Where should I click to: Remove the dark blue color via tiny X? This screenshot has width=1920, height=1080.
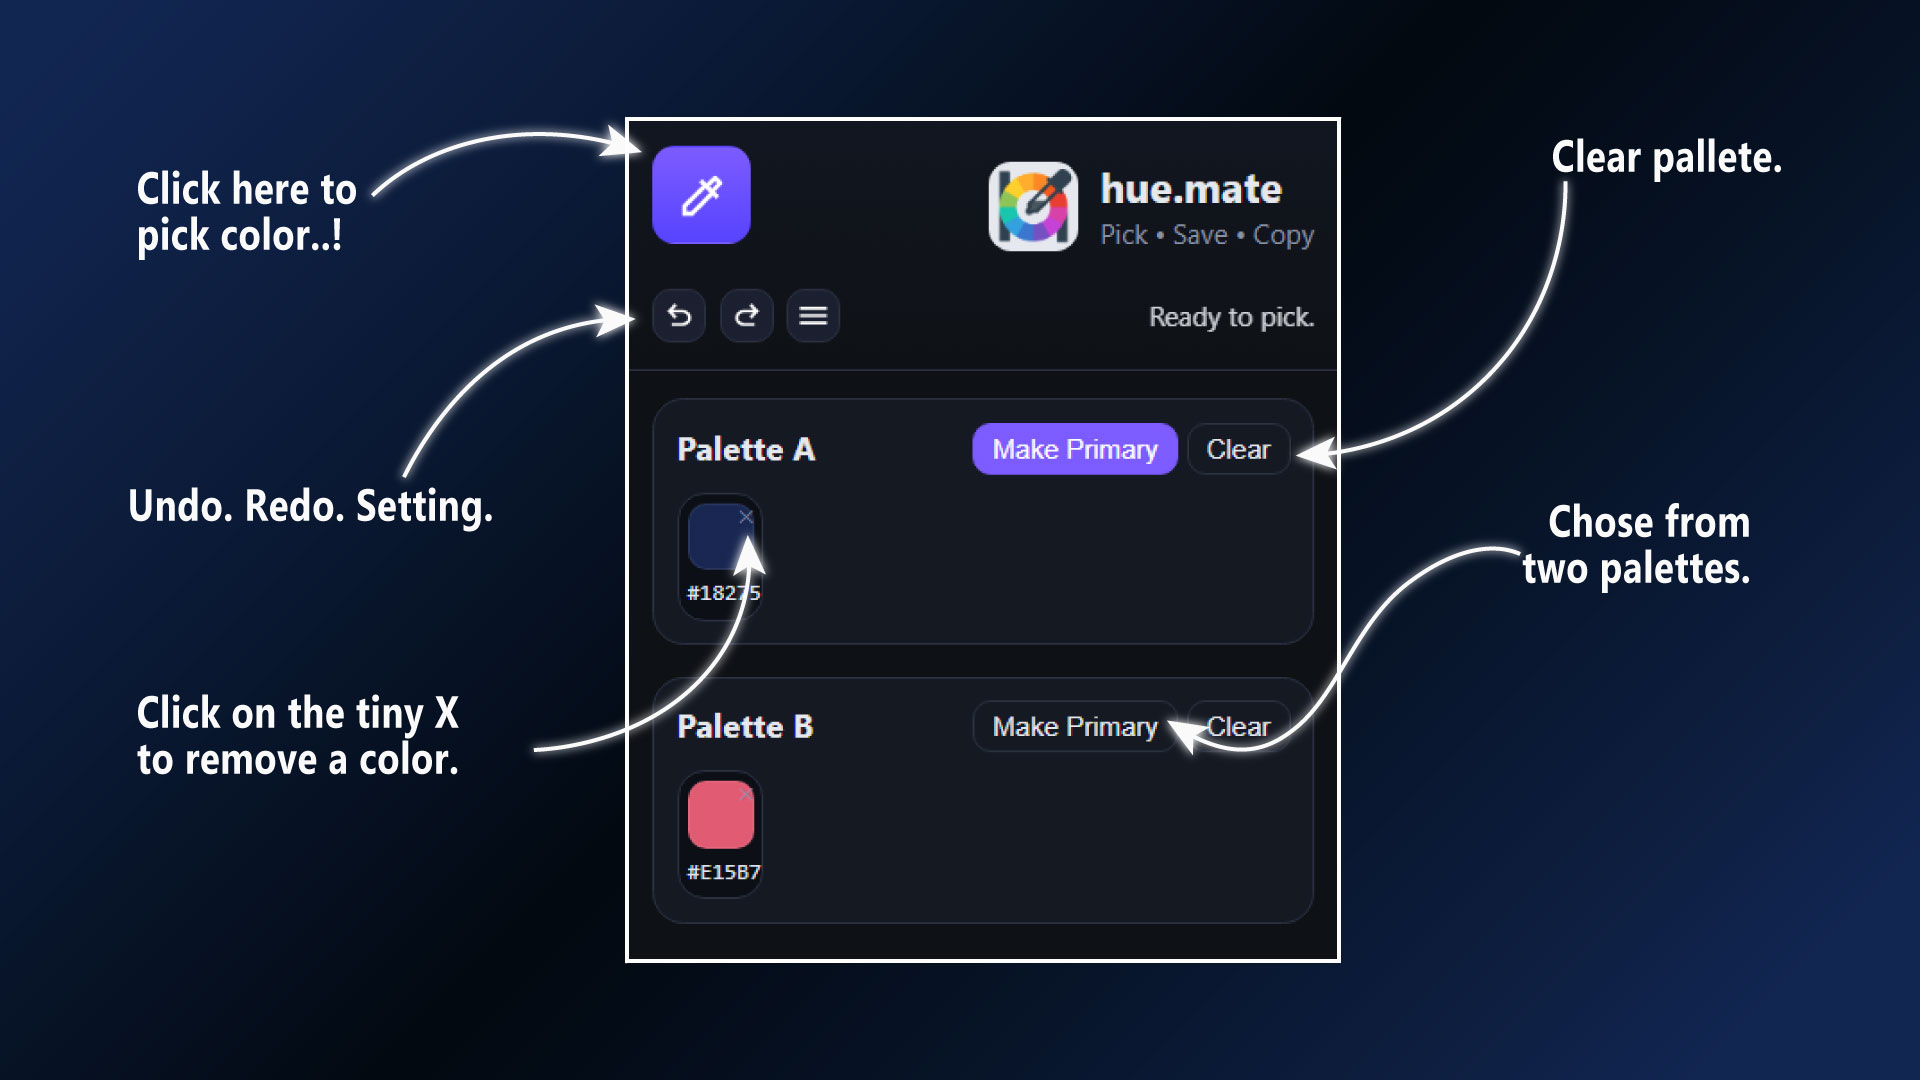tap(746, 517)
